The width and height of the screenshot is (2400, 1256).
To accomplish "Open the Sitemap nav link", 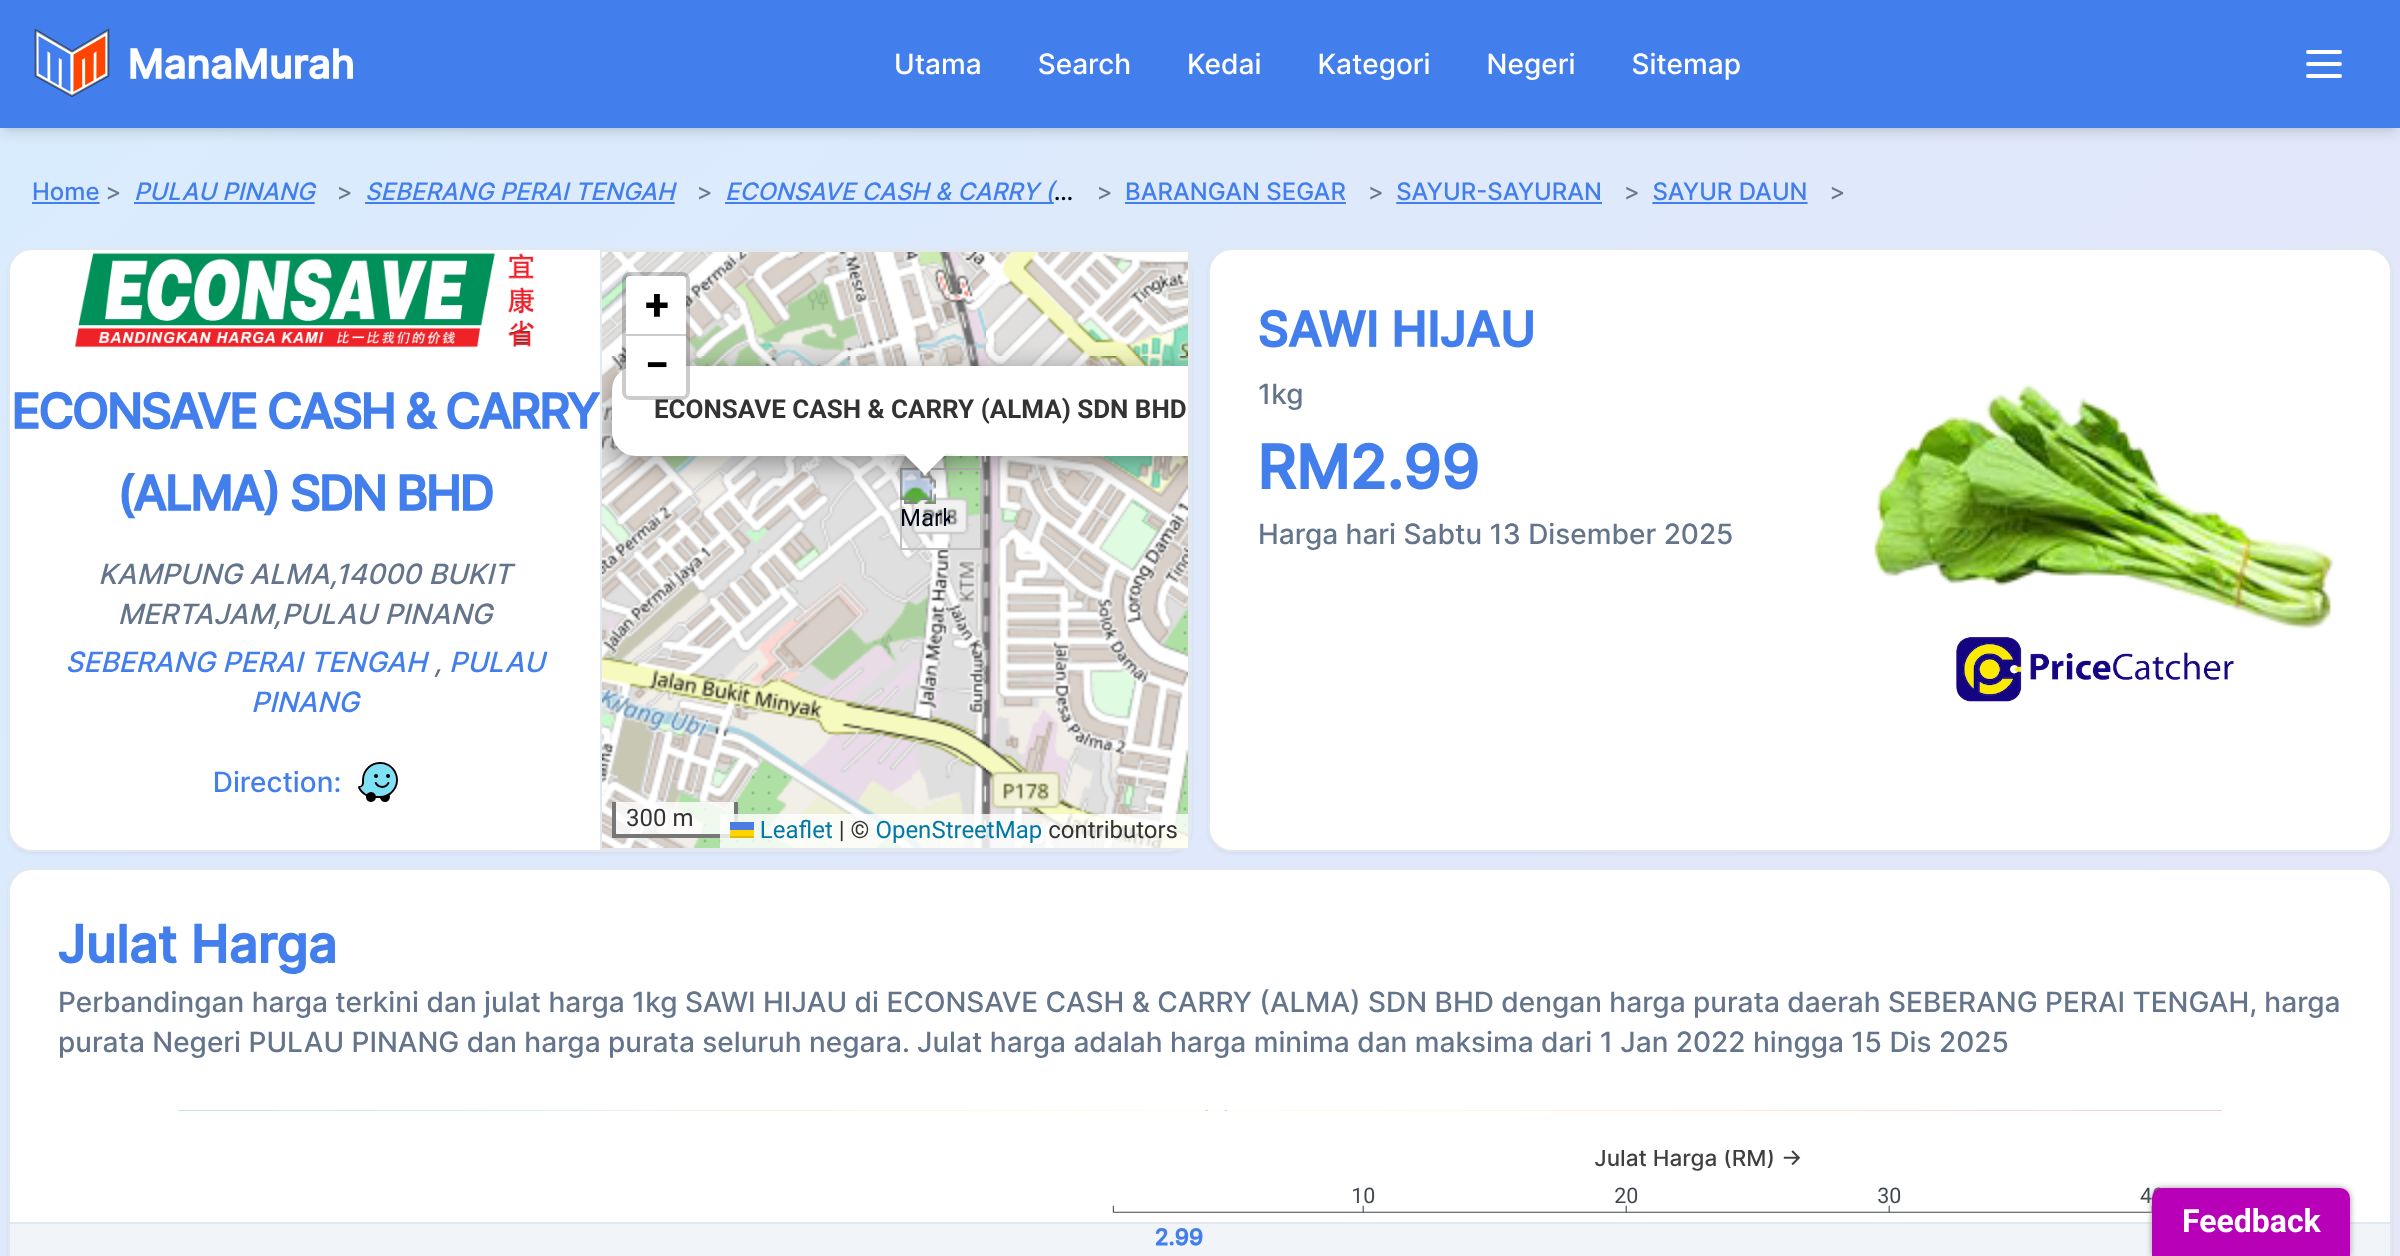I will [x=1685, y=64].
